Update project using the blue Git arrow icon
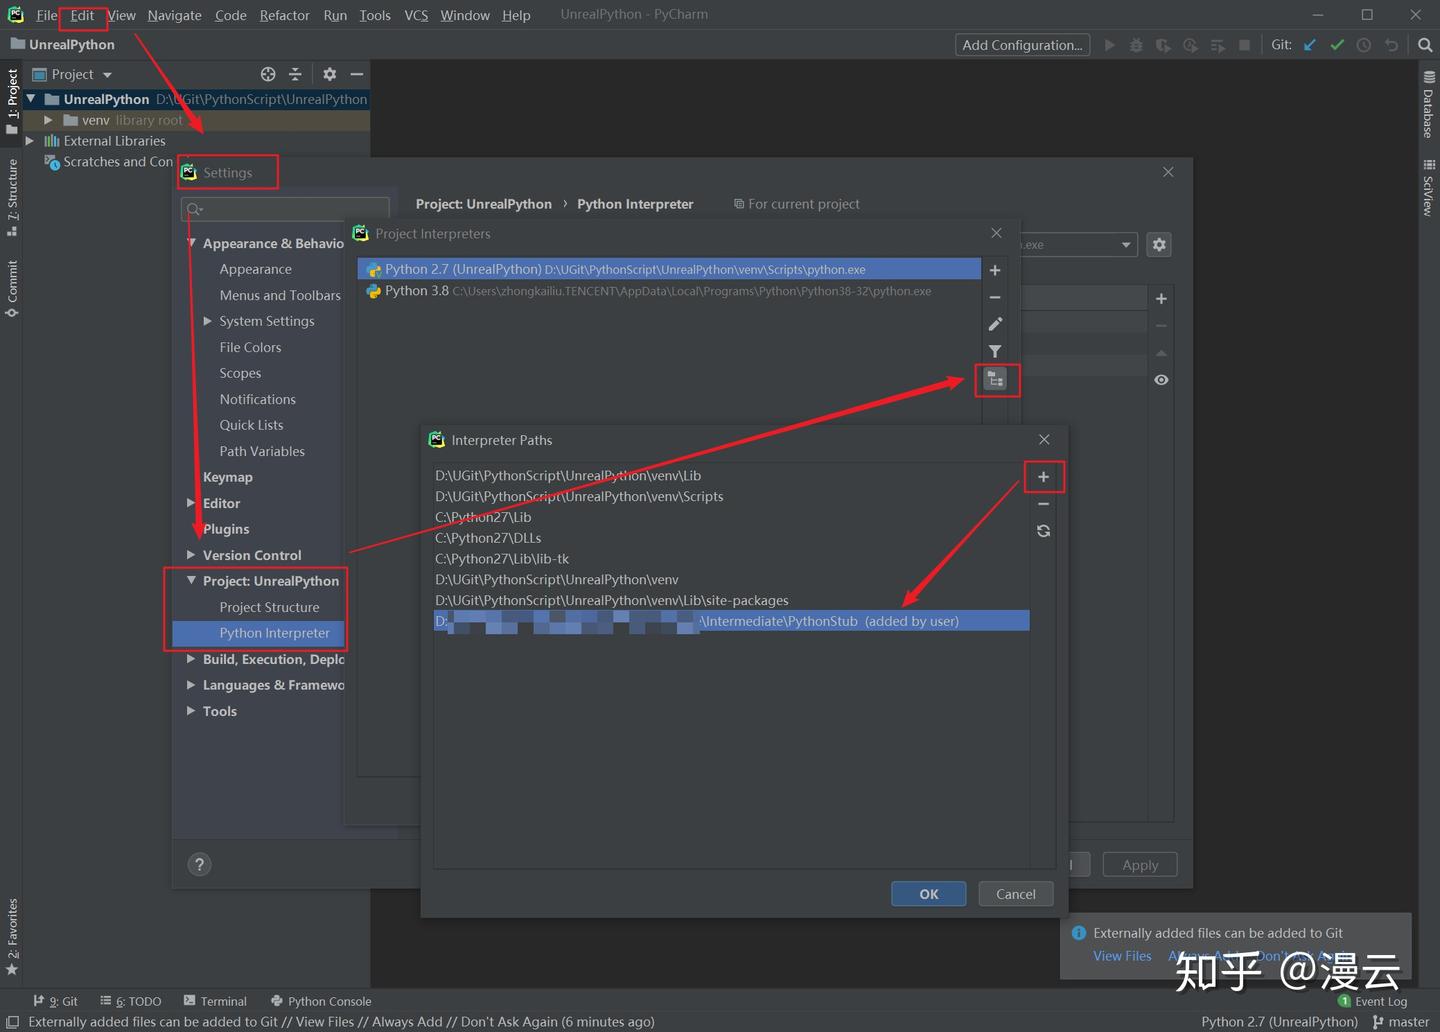This screenshot has height=1032, width=1440. pyautogui.click(x=1310, y=45)
